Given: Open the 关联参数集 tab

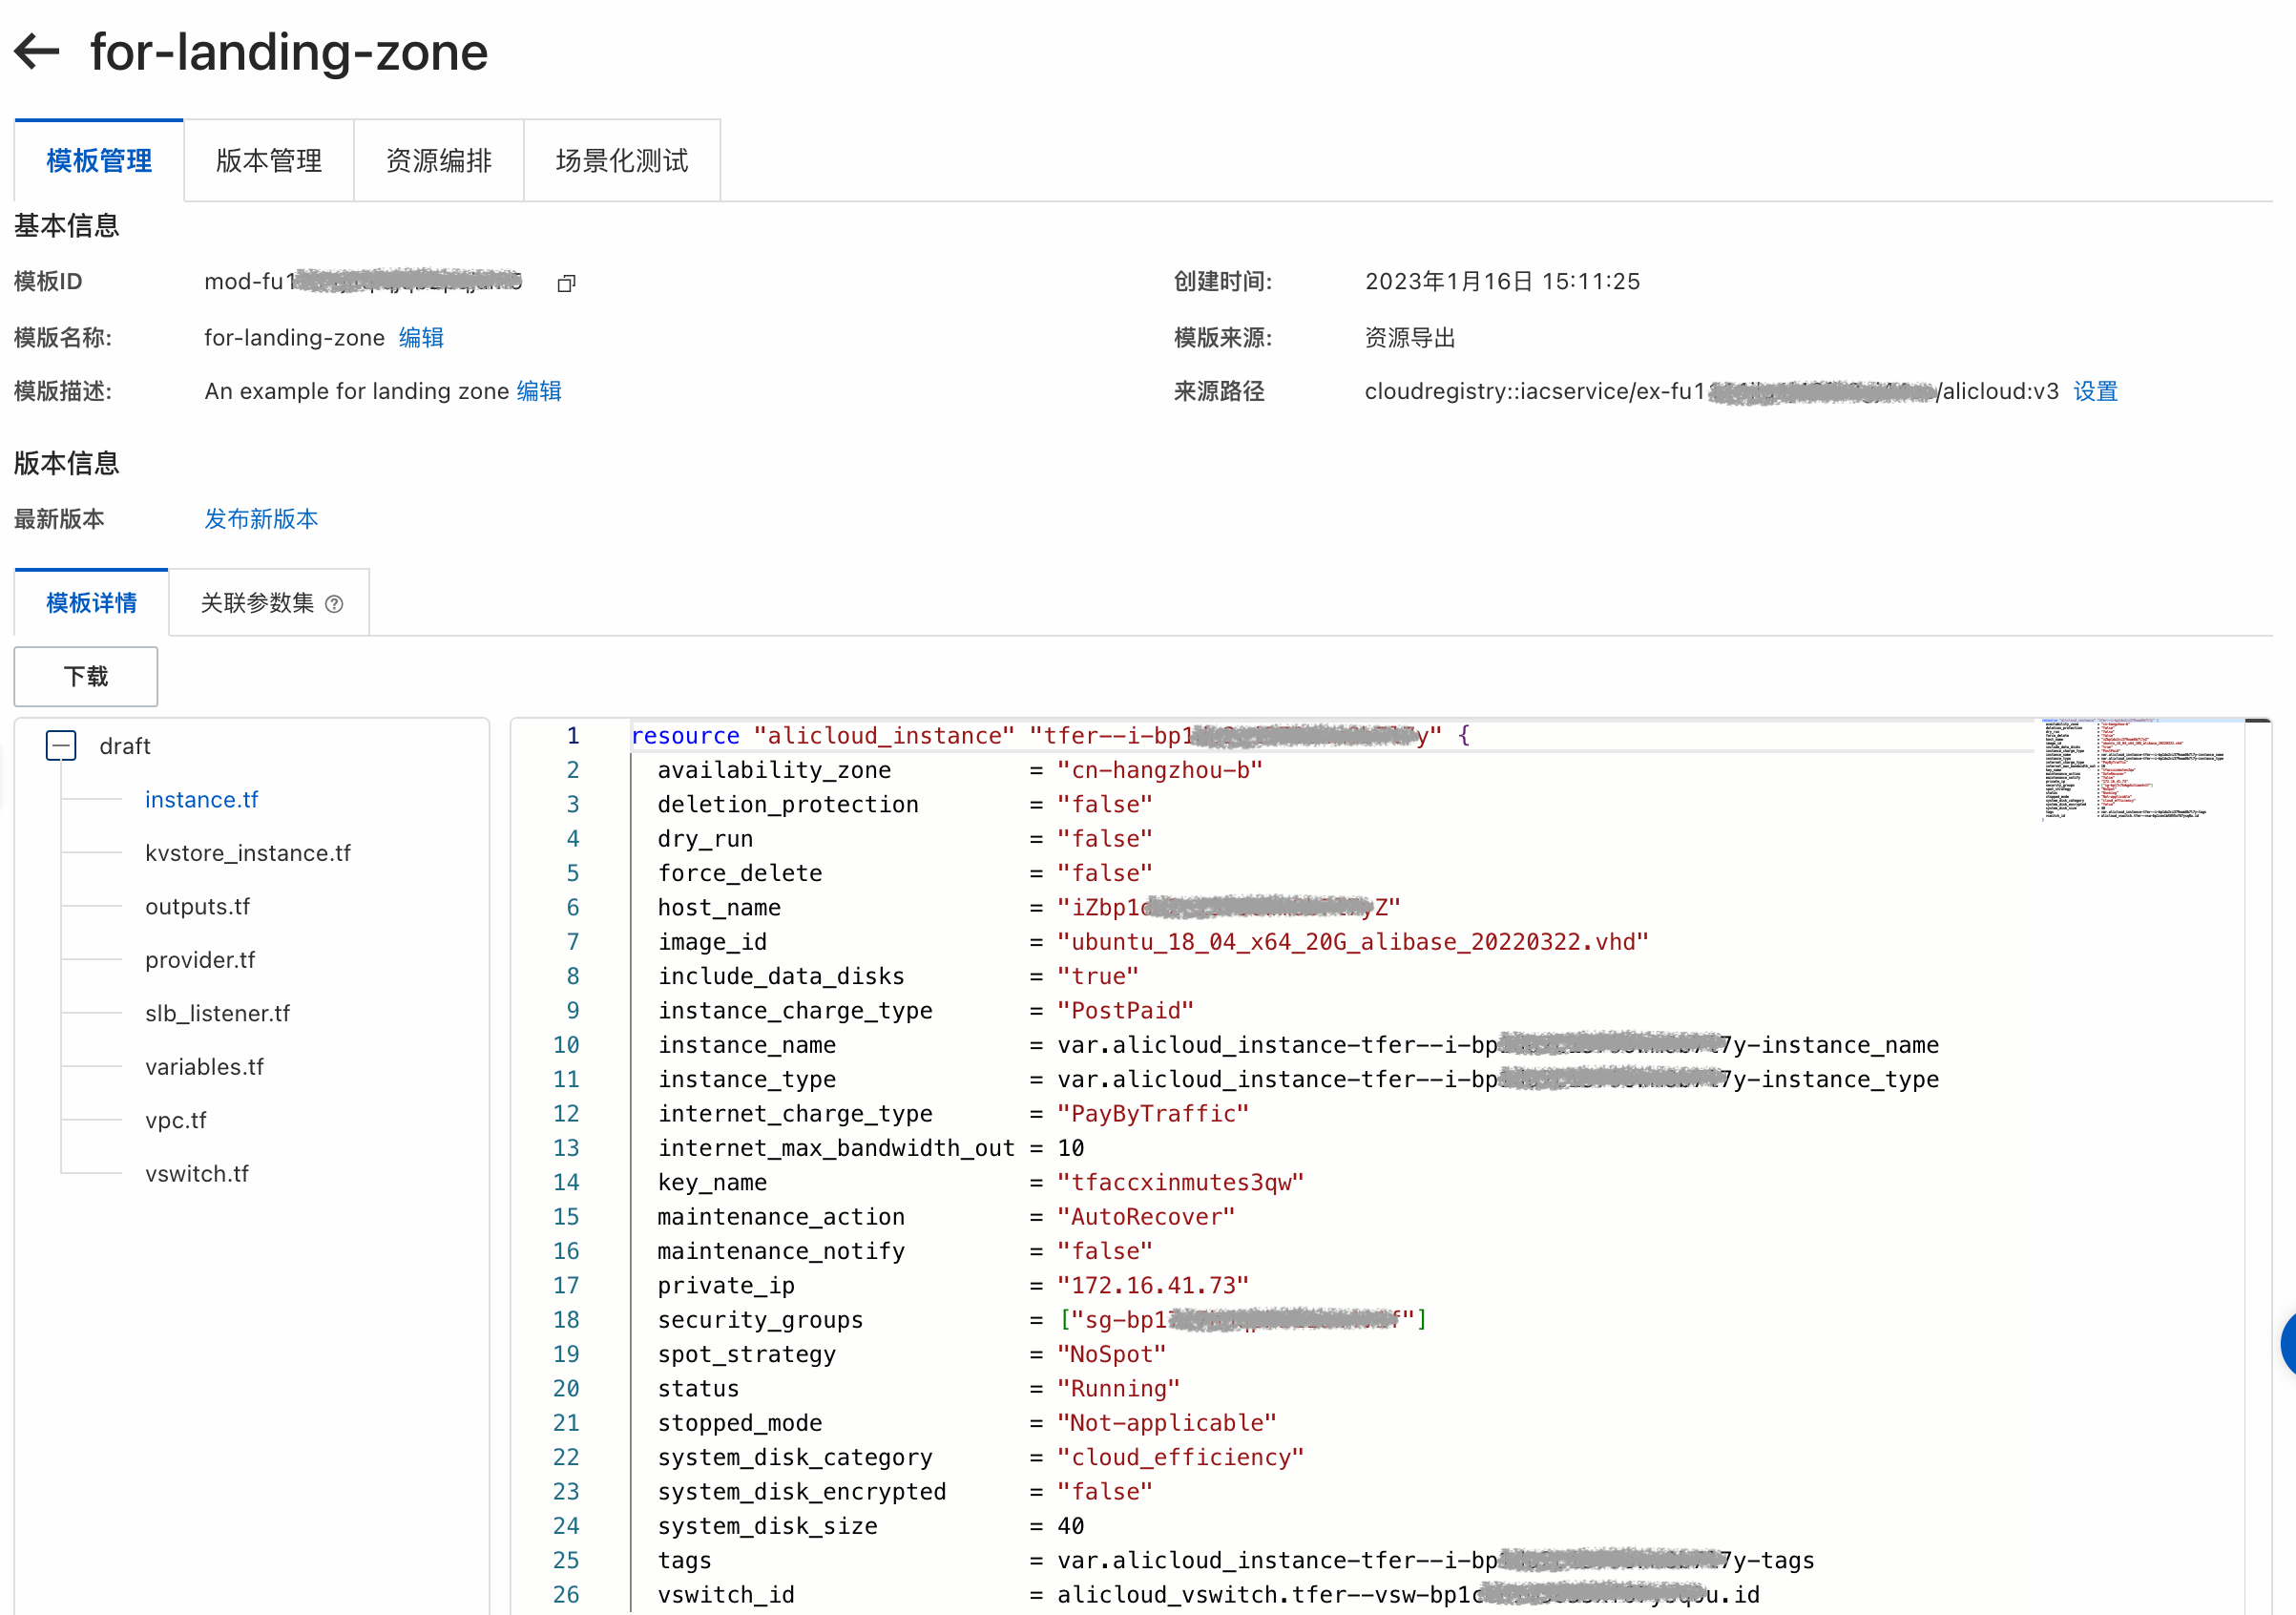Looking at the screenshot, I should coord(258,603).
